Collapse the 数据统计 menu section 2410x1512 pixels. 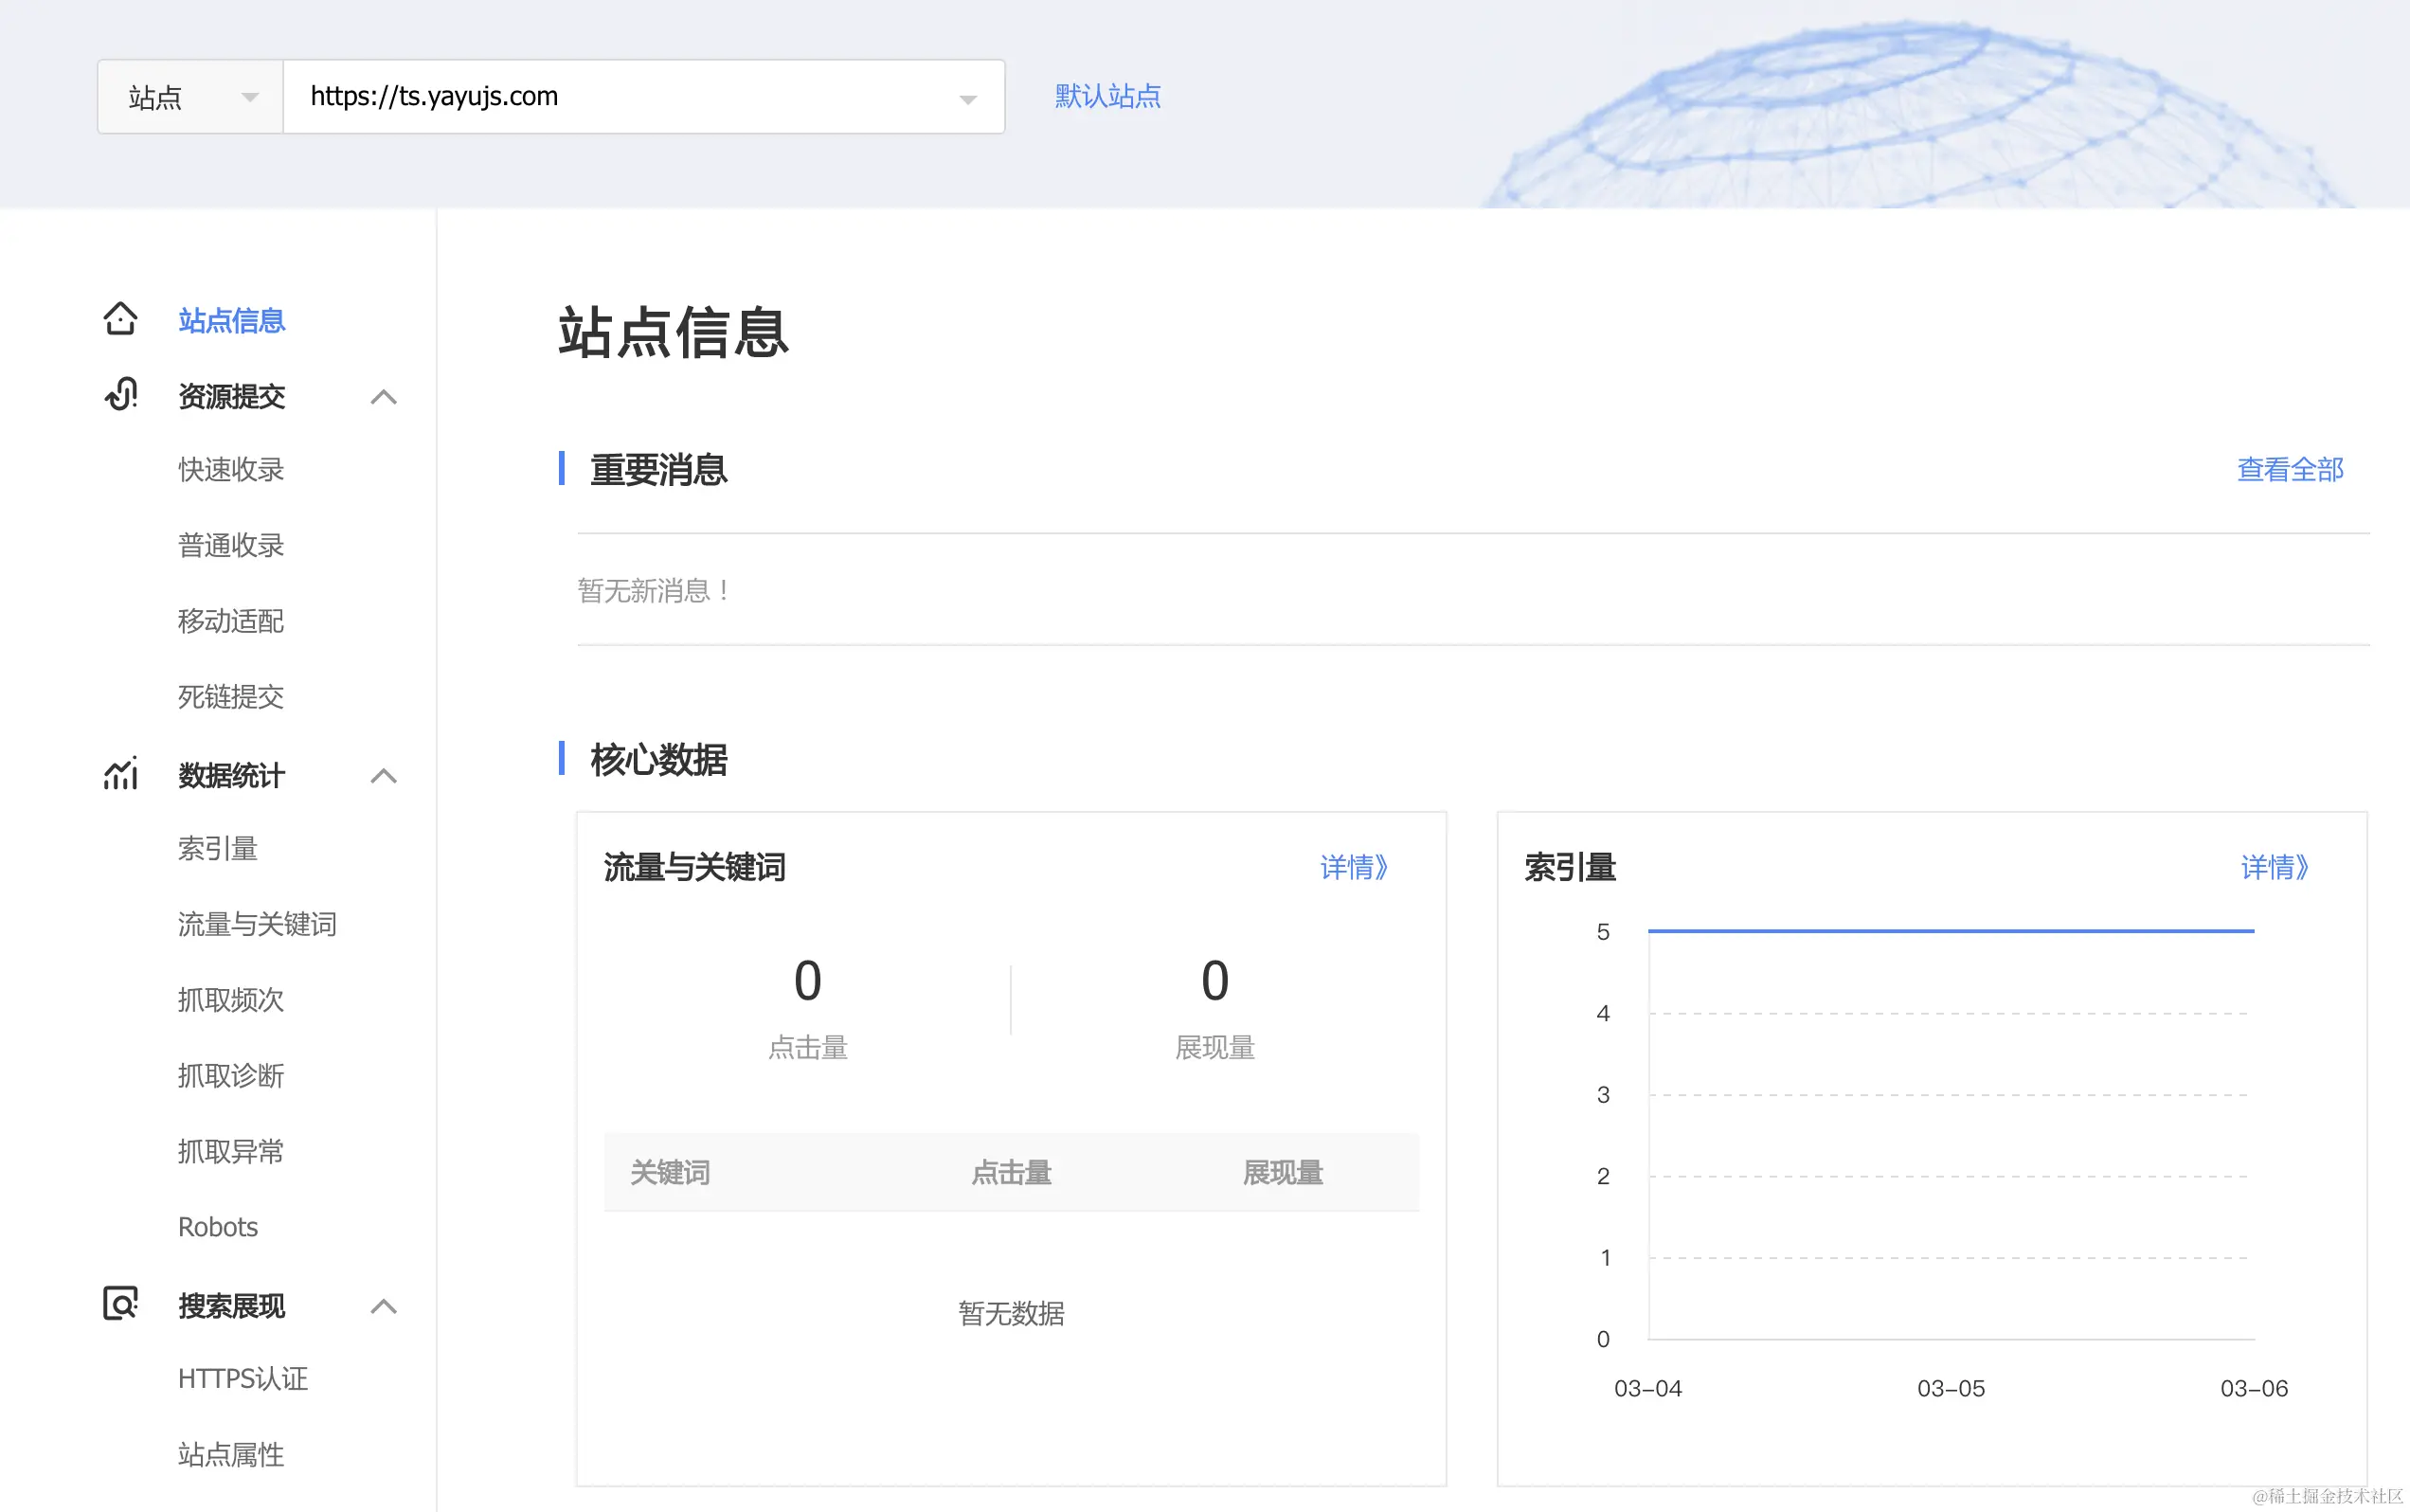point(383,776)
